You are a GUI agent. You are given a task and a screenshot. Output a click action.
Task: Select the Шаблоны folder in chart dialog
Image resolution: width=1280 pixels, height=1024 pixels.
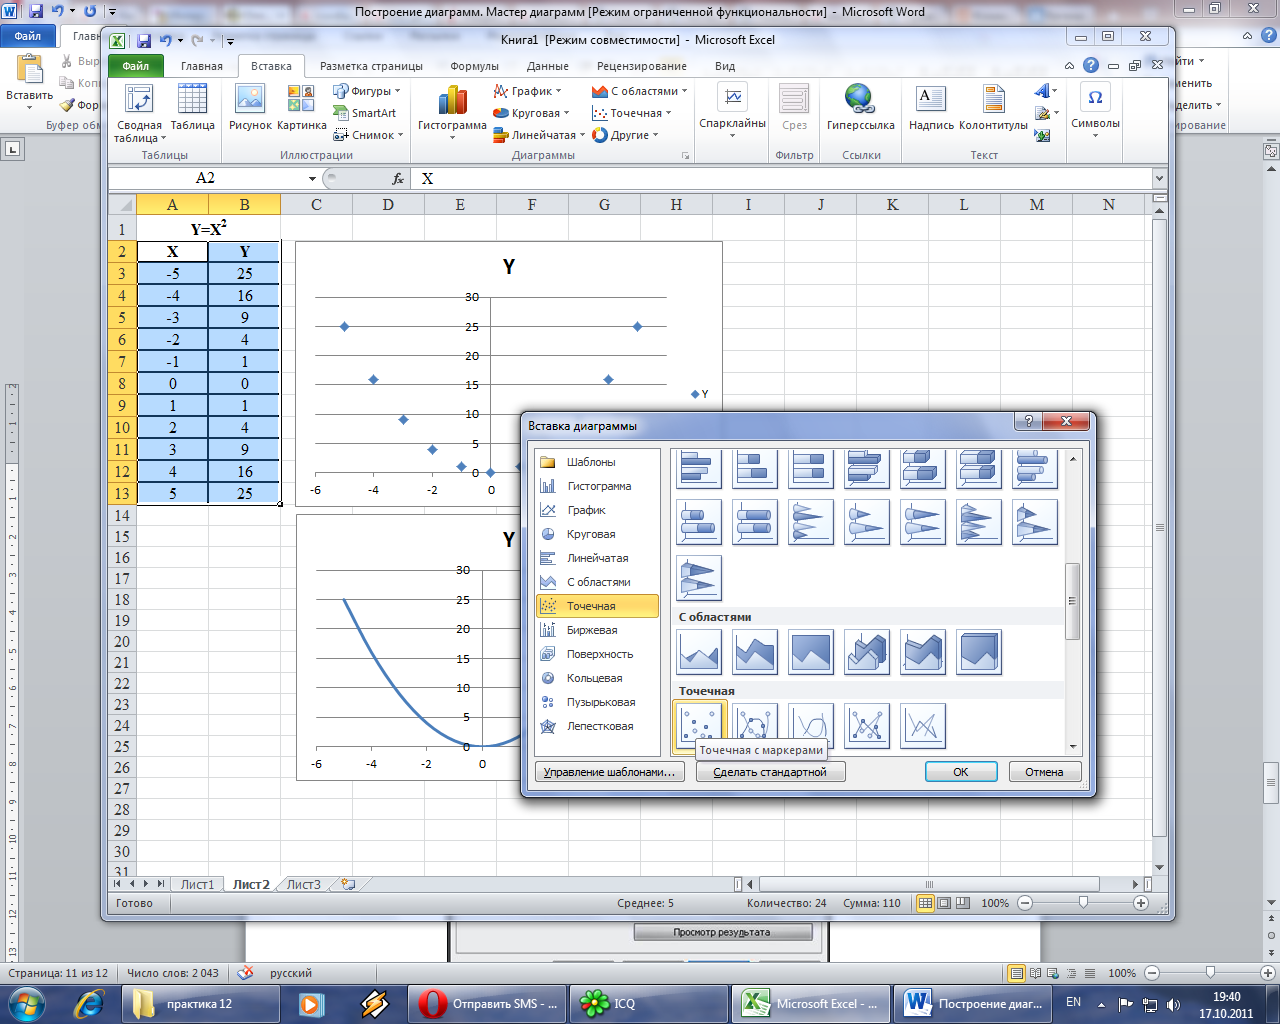pyautogui.click(x=598, y=462)
